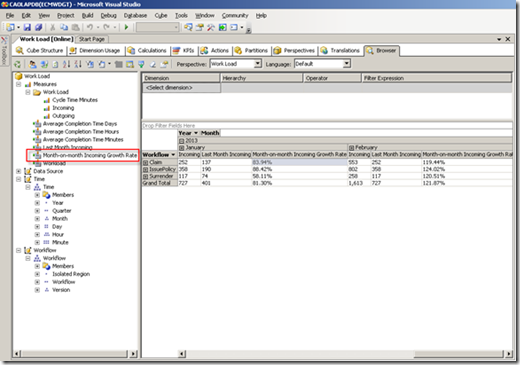This screenshot has width=520, height=365.
Task: Switch to the Start Page document tab
Action: (x=92, y=39)
